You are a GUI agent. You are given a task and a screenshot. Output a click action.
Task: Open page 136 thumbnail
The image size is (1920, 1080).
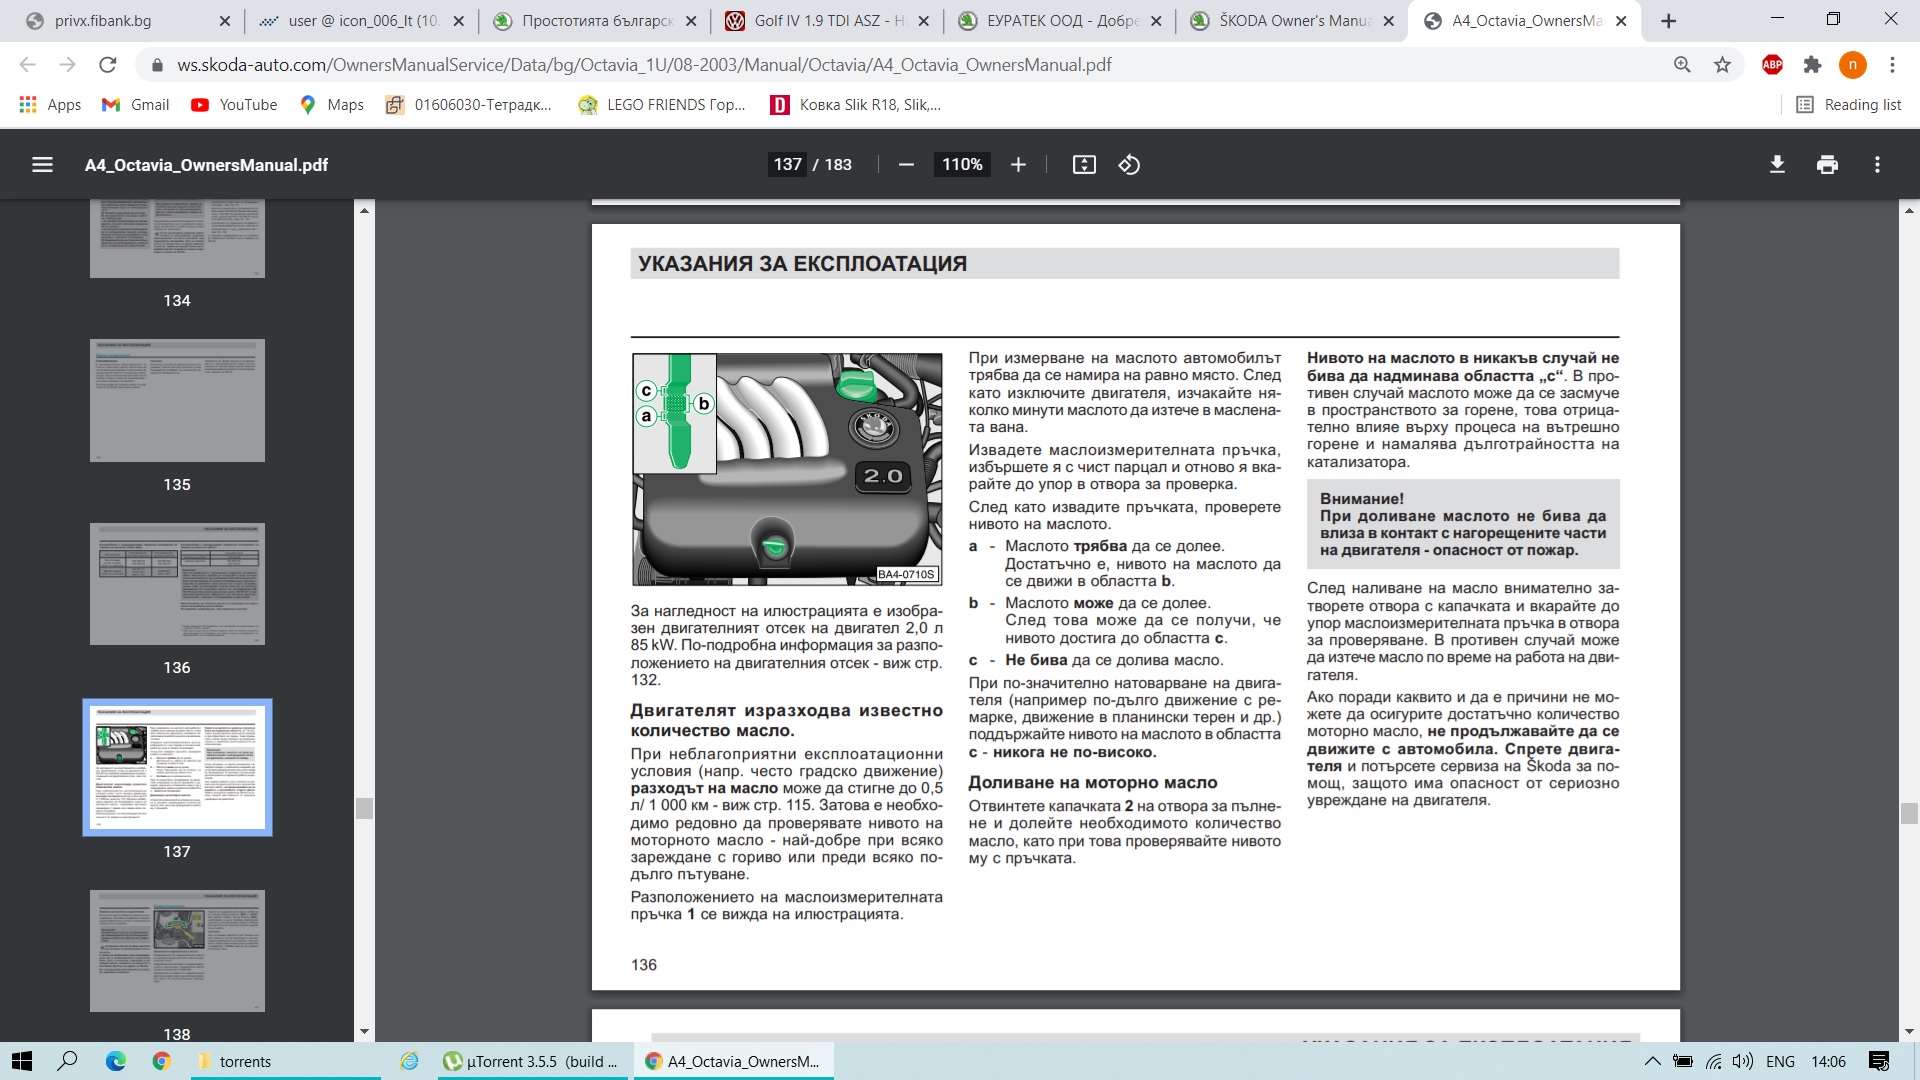[x=177, y=584]
